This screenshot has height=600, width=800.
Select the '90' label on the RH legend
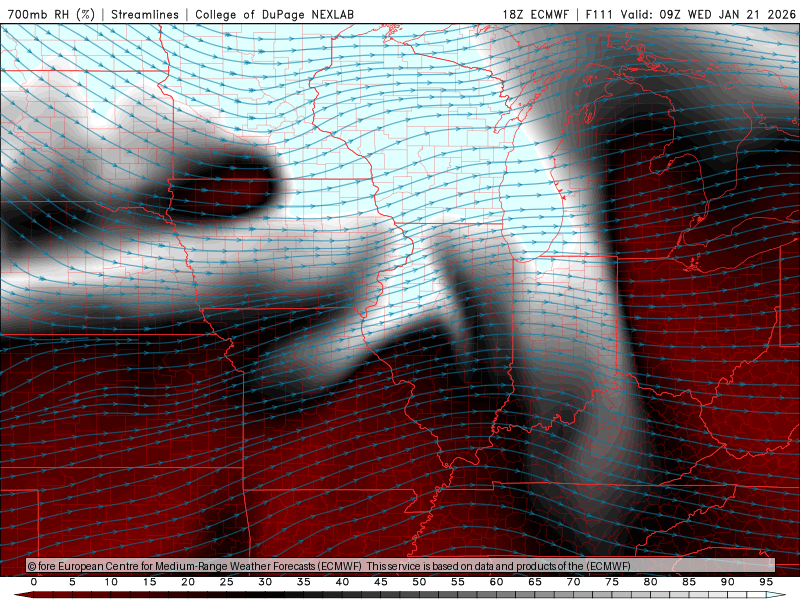pos(727,582)
